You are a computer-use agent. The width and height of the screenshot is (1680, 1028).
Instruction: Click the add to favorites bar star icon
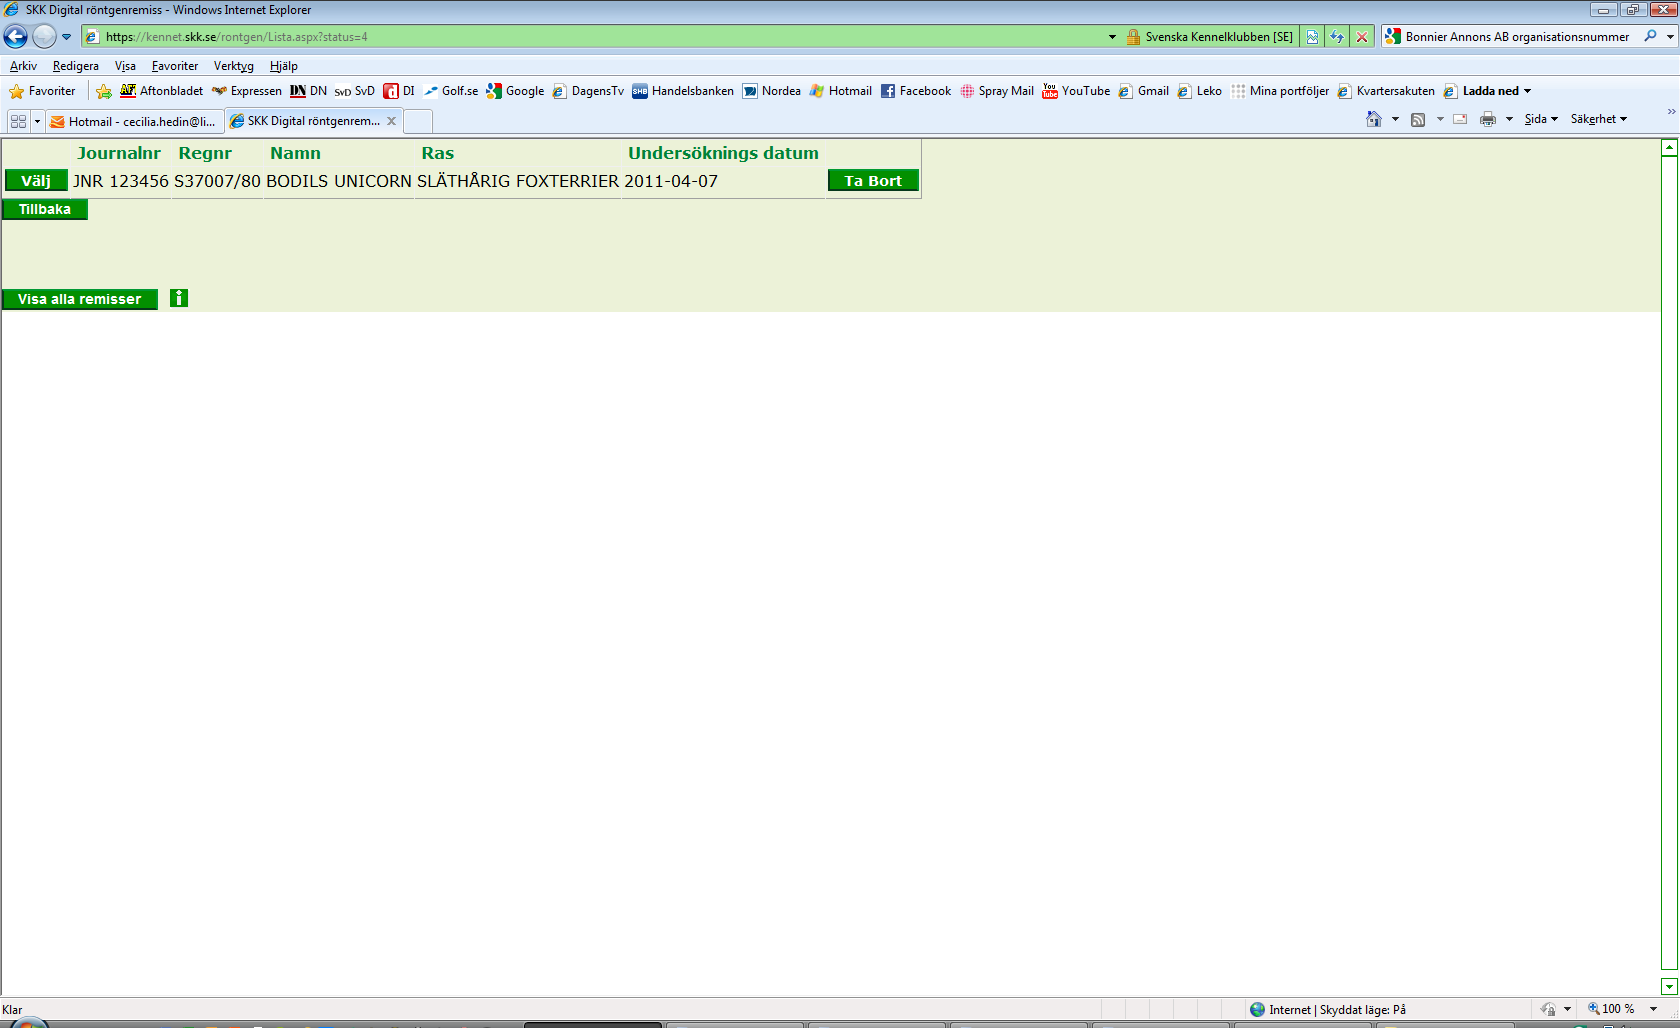[103, 91]
